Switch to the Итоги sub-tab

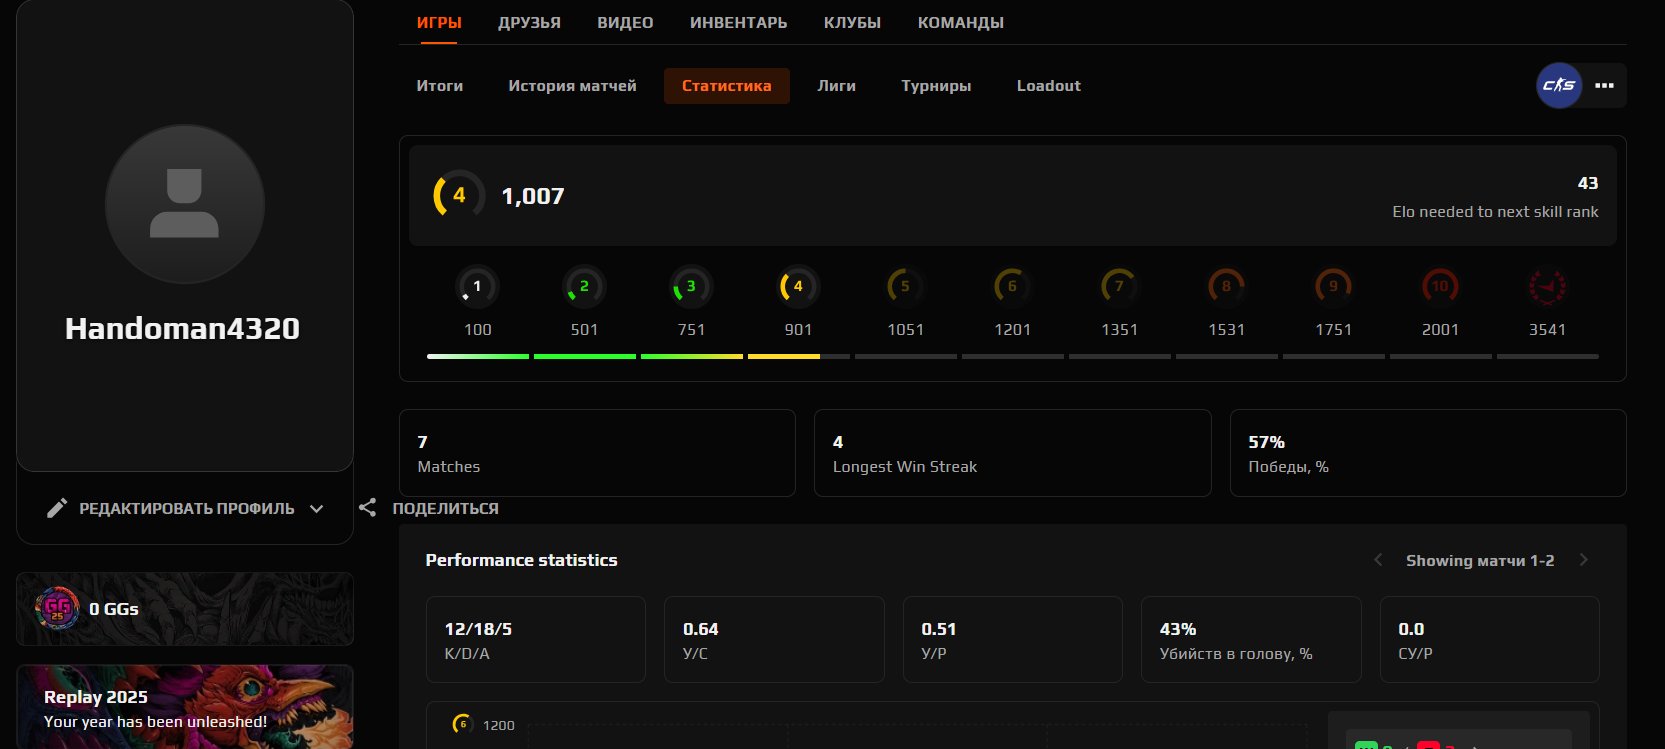pos(440,86)
